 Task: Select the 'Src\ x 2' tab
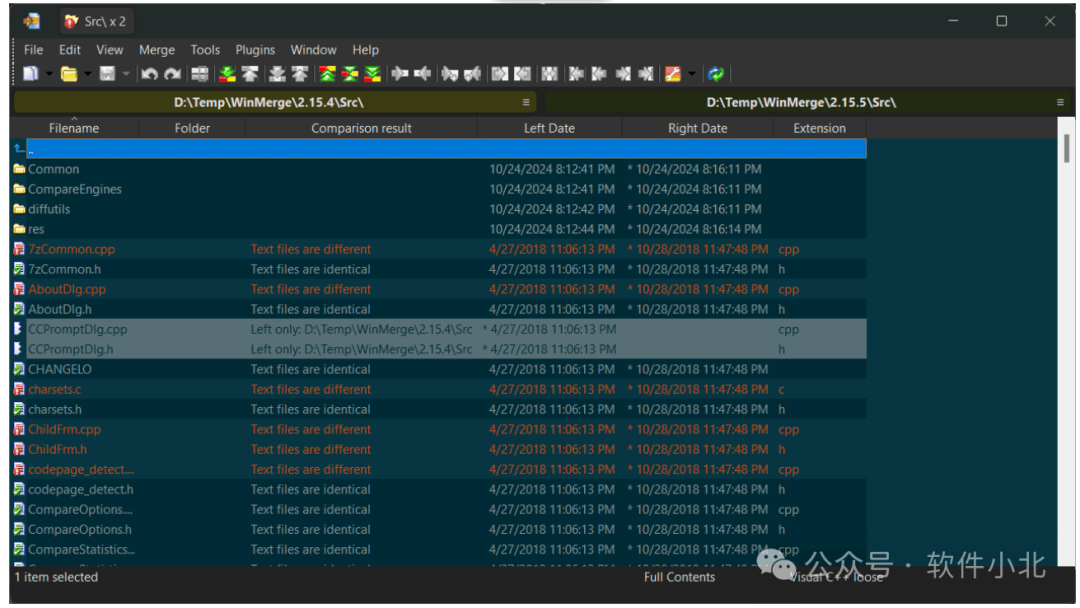tap(96, 21)
